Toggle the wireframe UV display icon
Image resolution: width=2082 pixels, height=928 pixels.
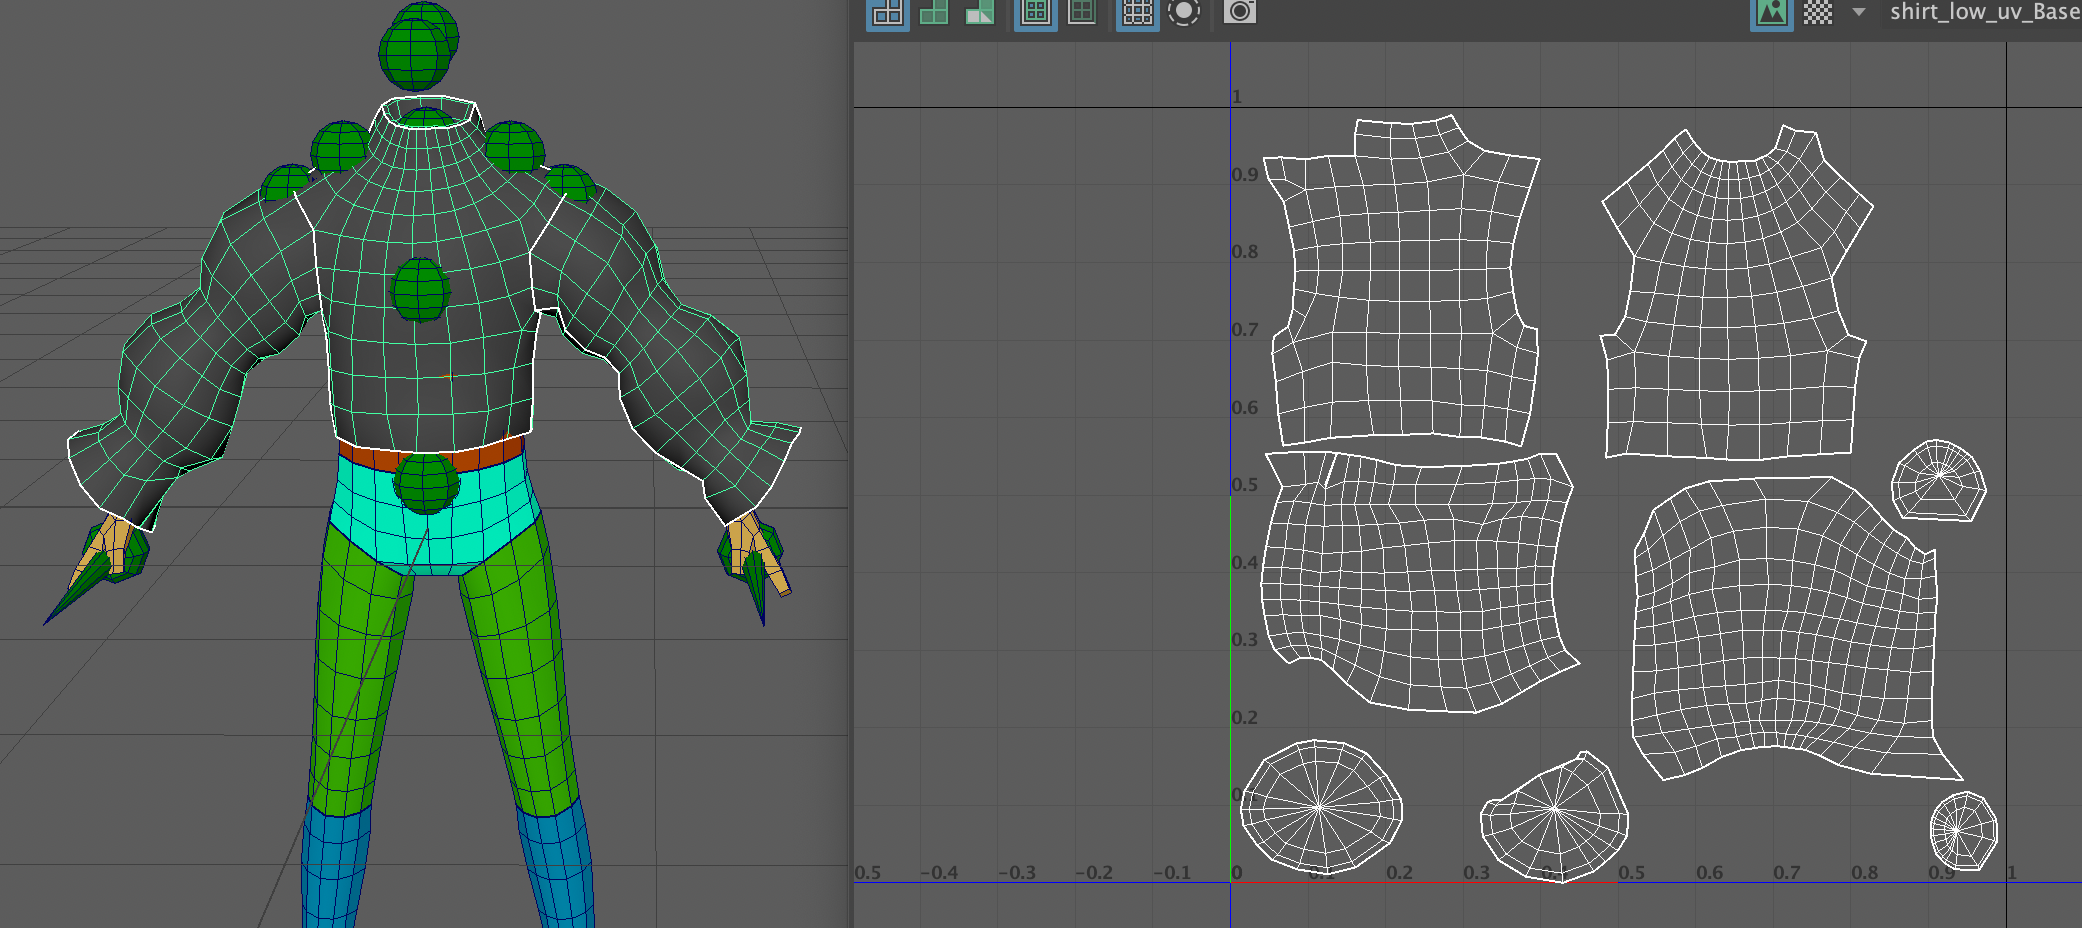(x=887, y=13)
